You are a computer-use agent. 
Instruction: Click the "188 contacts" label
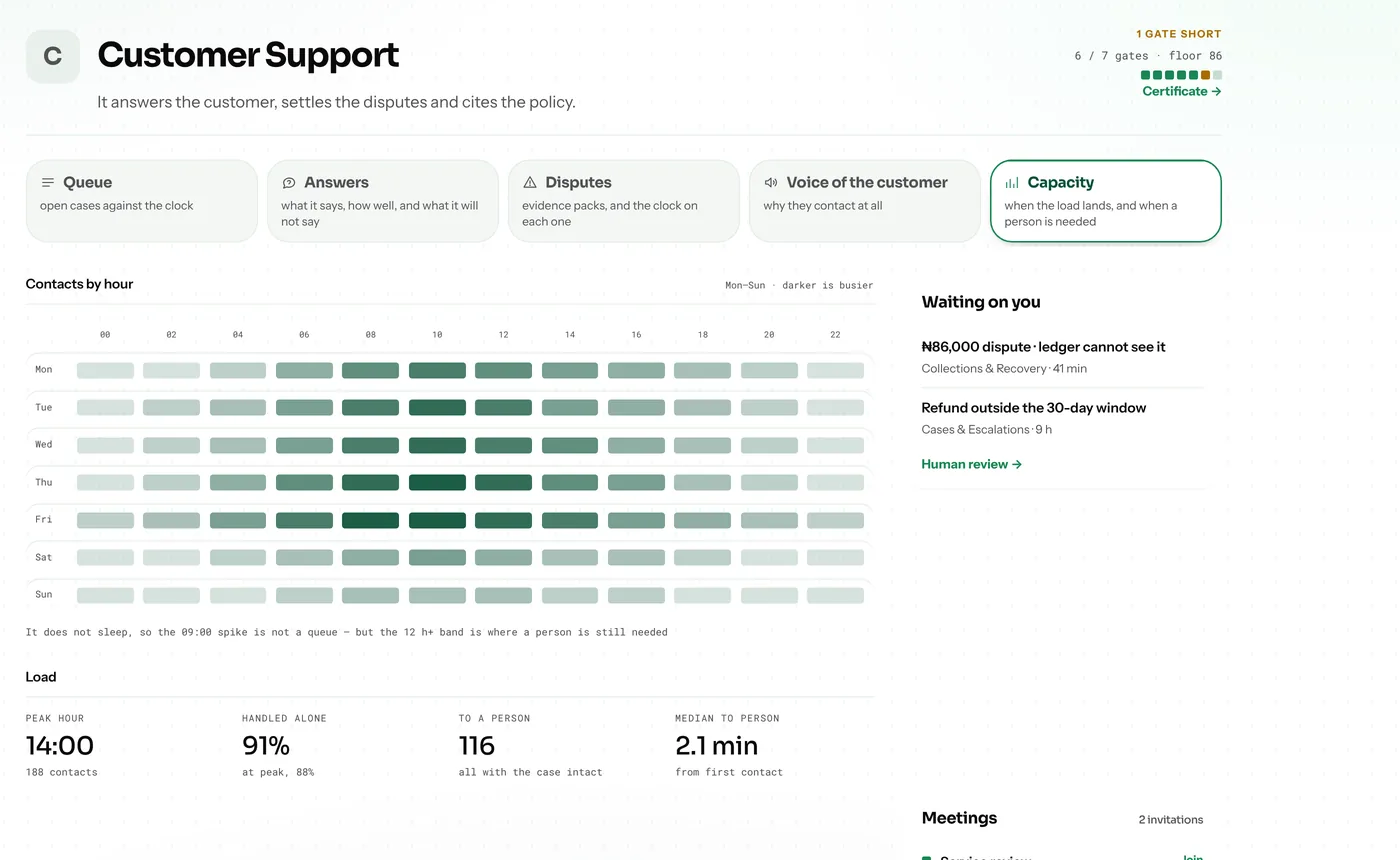click(x=62, y=772)
